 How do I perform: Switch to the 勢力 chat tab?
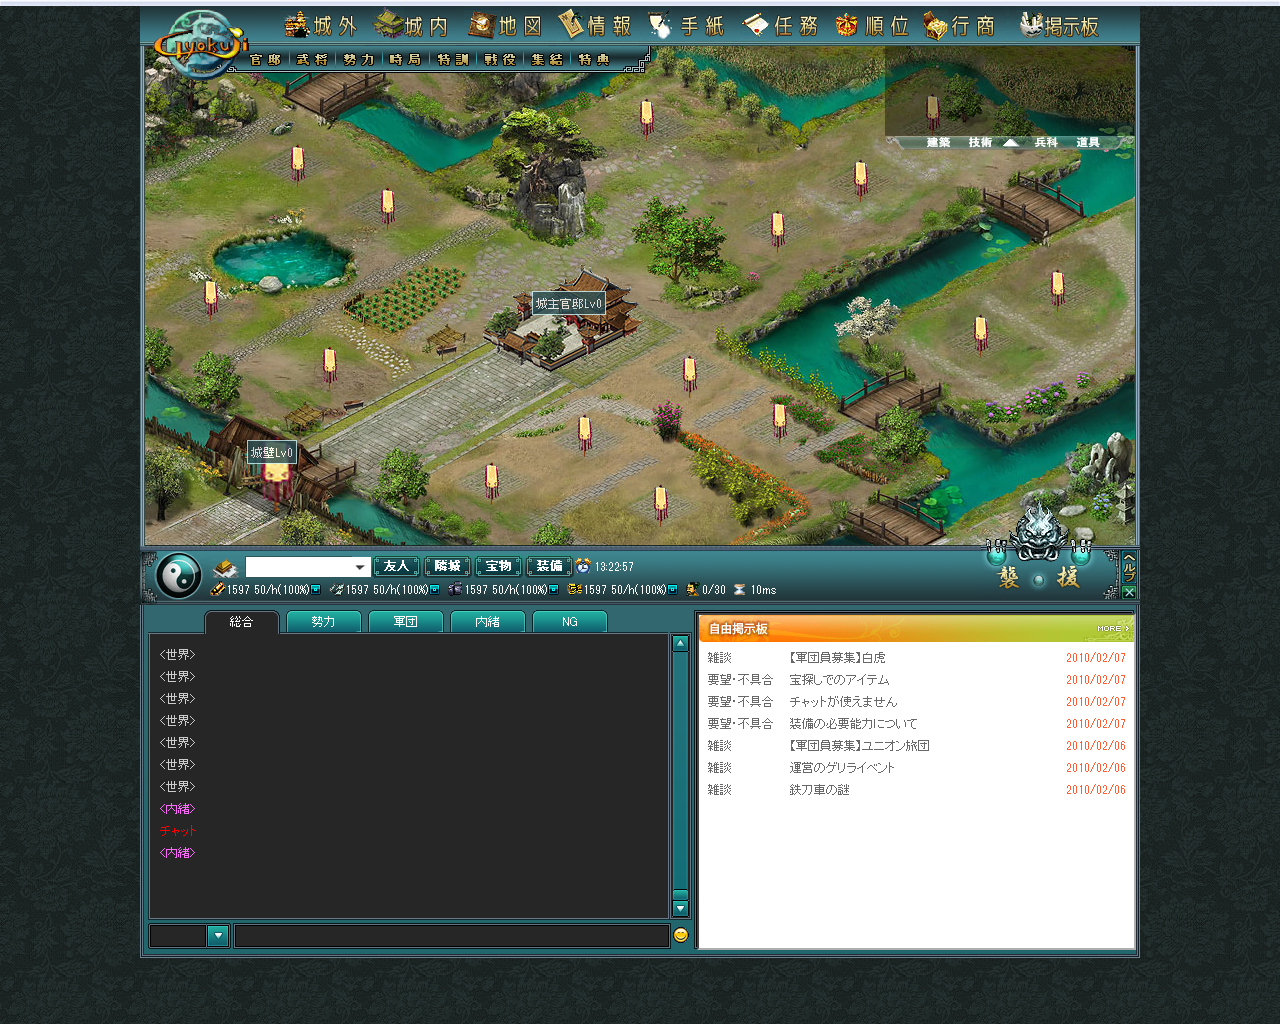(x=323, y=622)
